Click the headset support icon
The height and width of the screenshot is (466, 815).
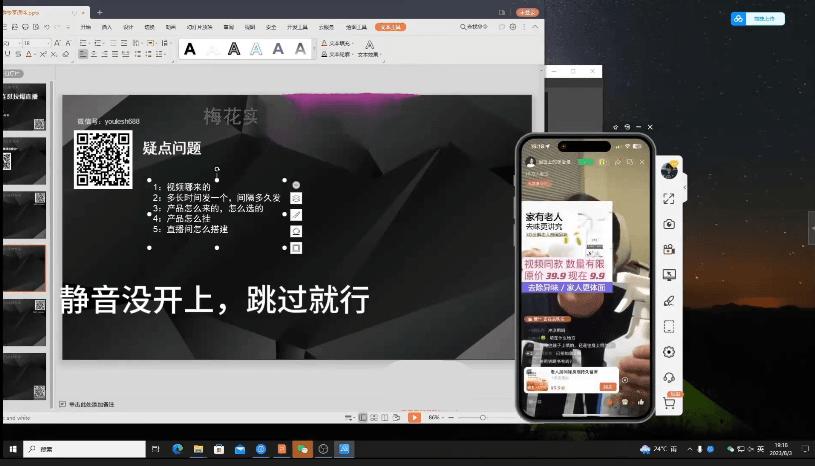click(669, 377)
